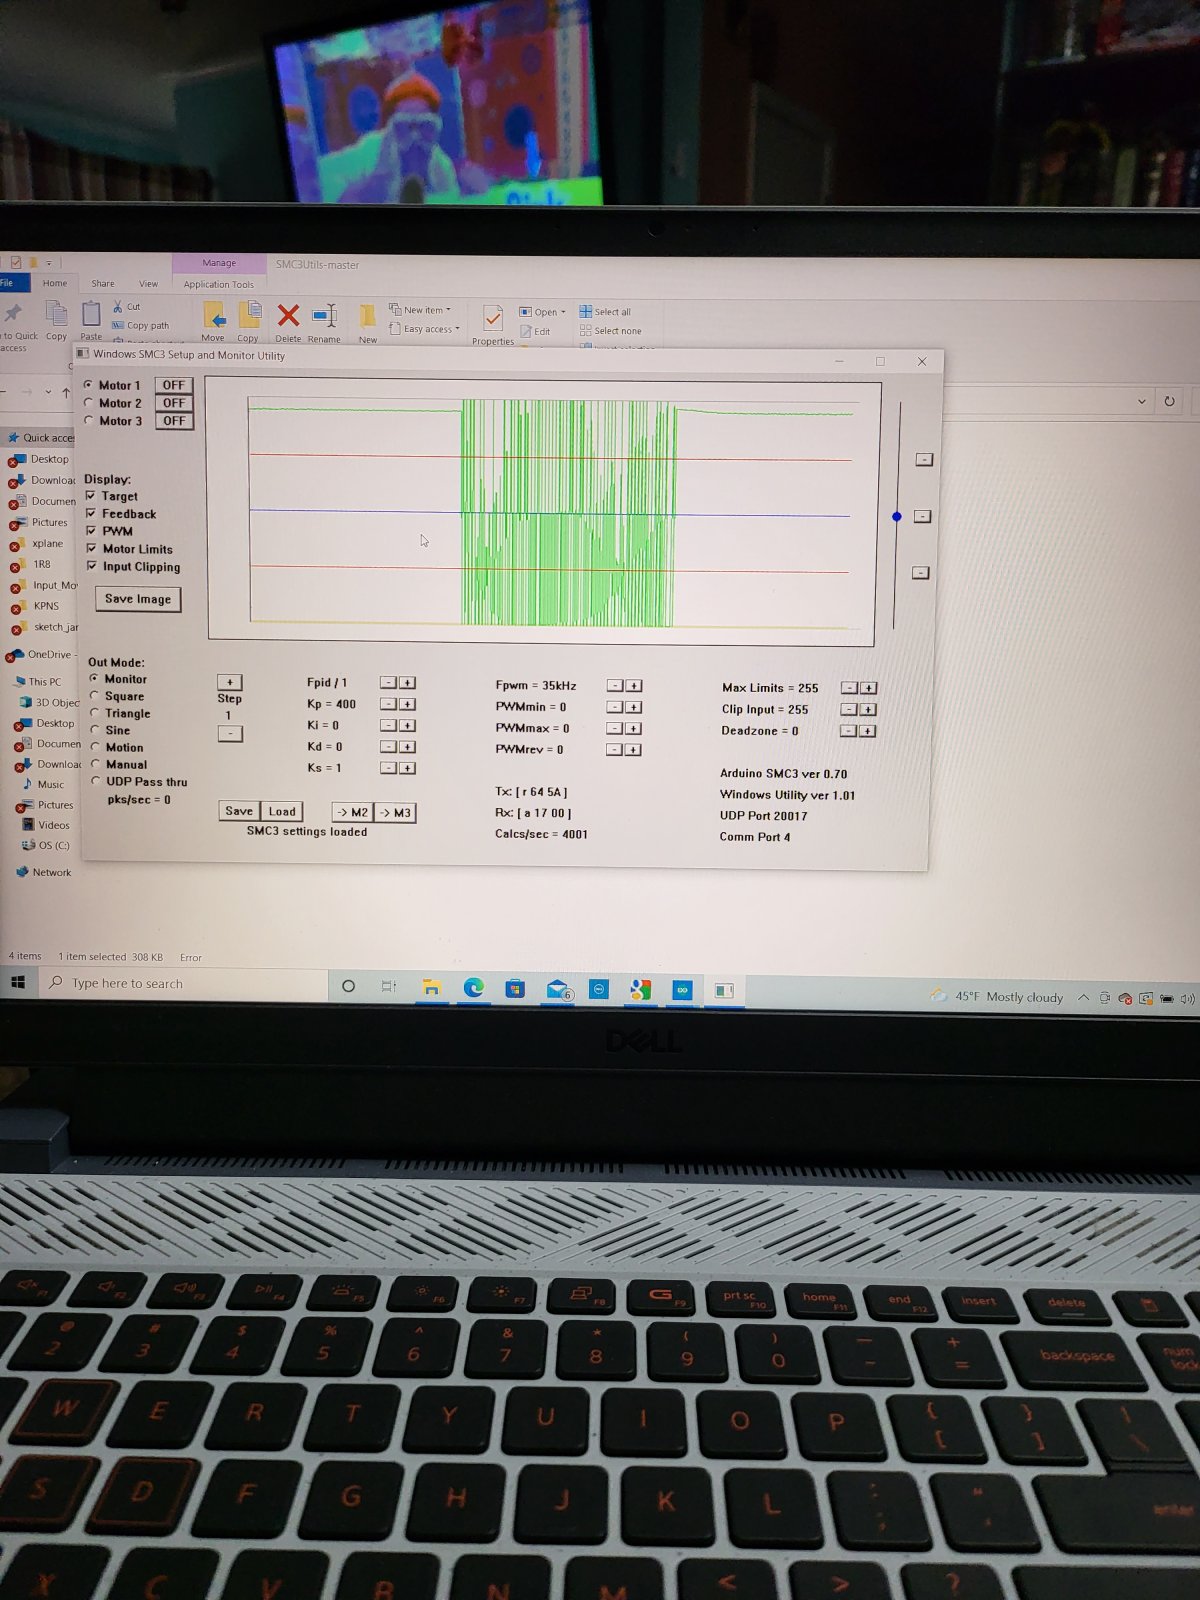Open the Share ribbon tab
1200x1600 pixels.
(103, 284)
